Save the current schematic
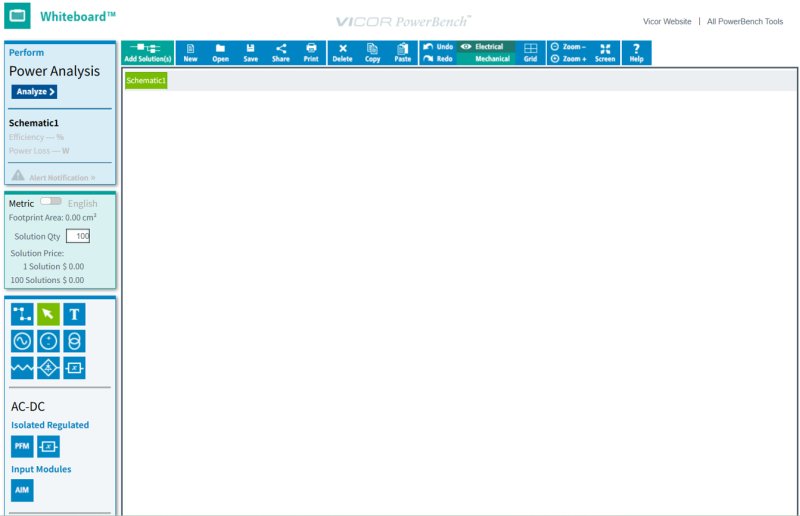Image resolution: width=800 pixels, height=516 pixels. point(251,53)
